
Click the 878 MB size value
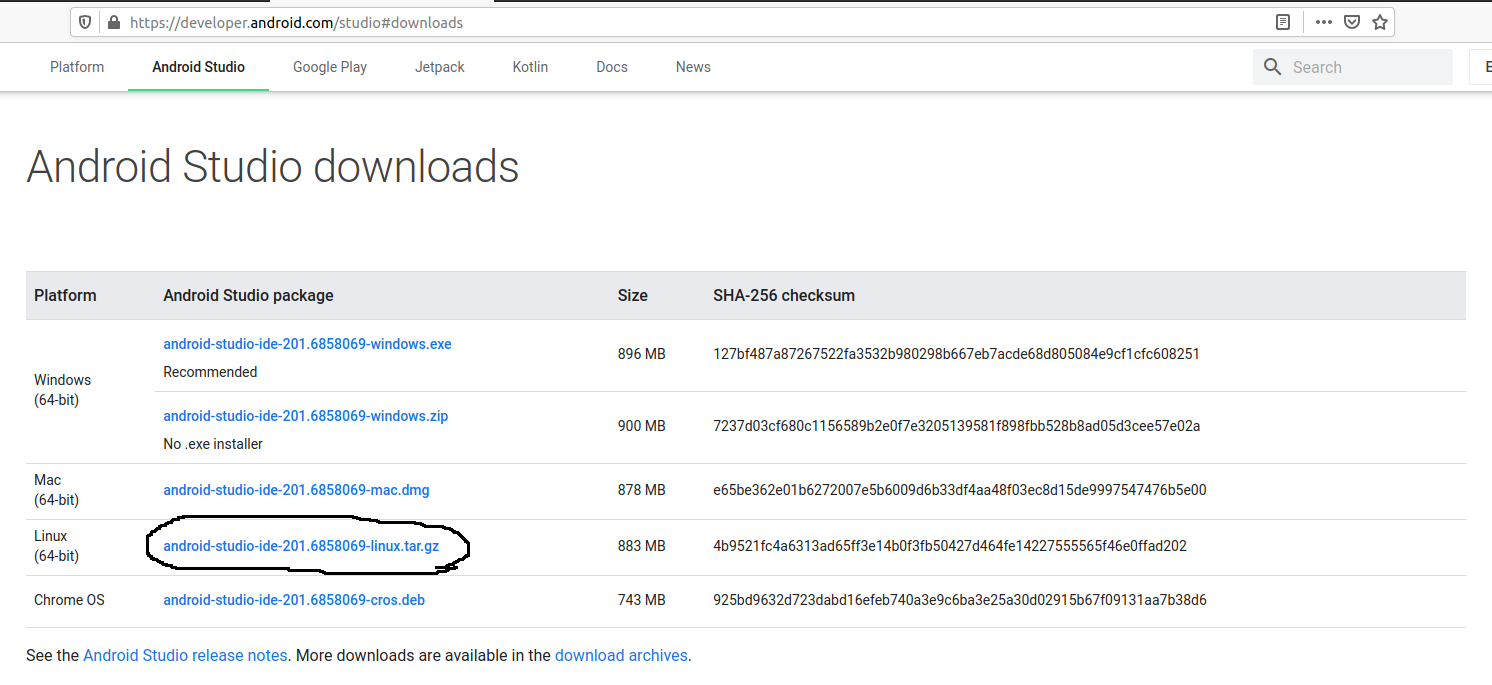[x=642, y=490]
